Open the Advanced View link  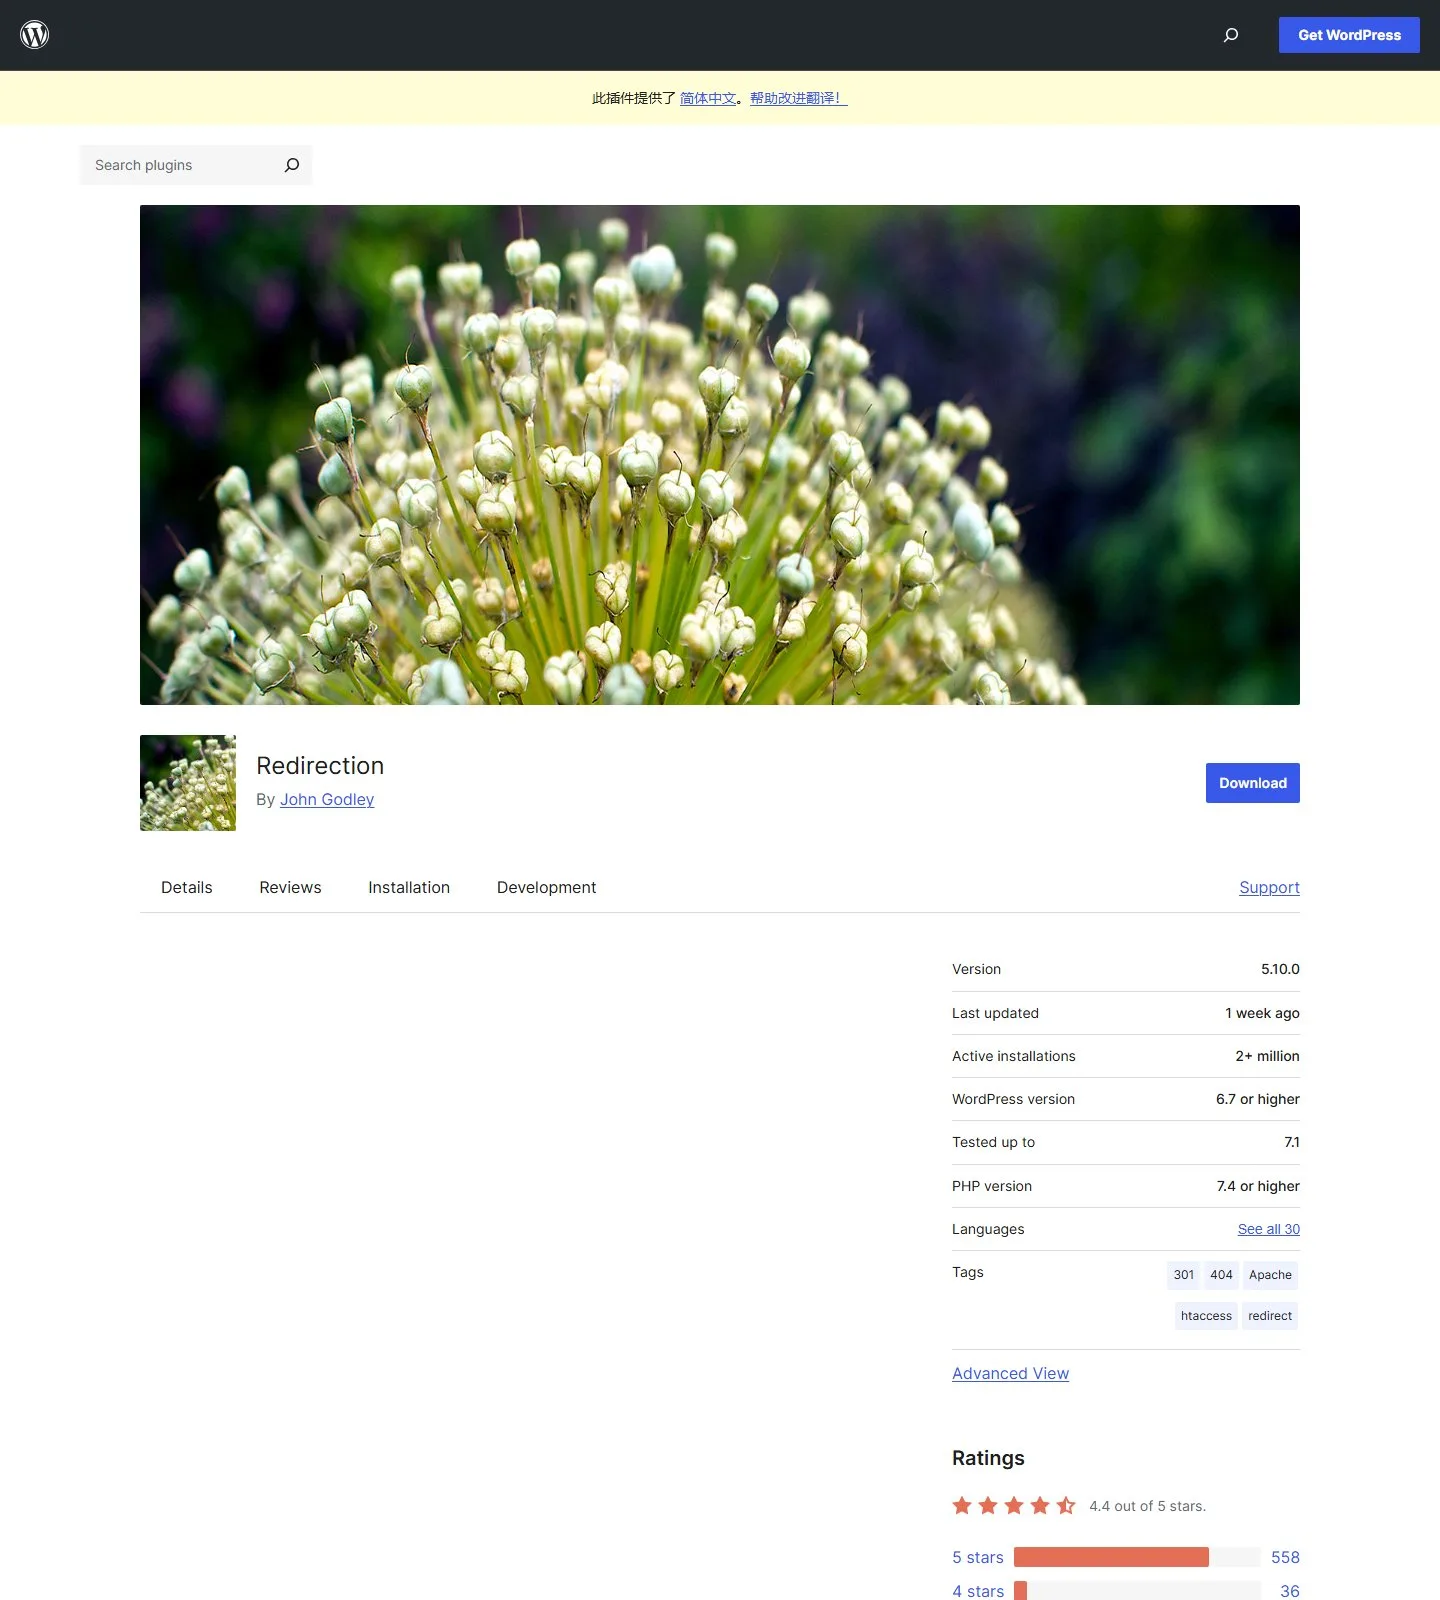click(x=1010, y=1373)
